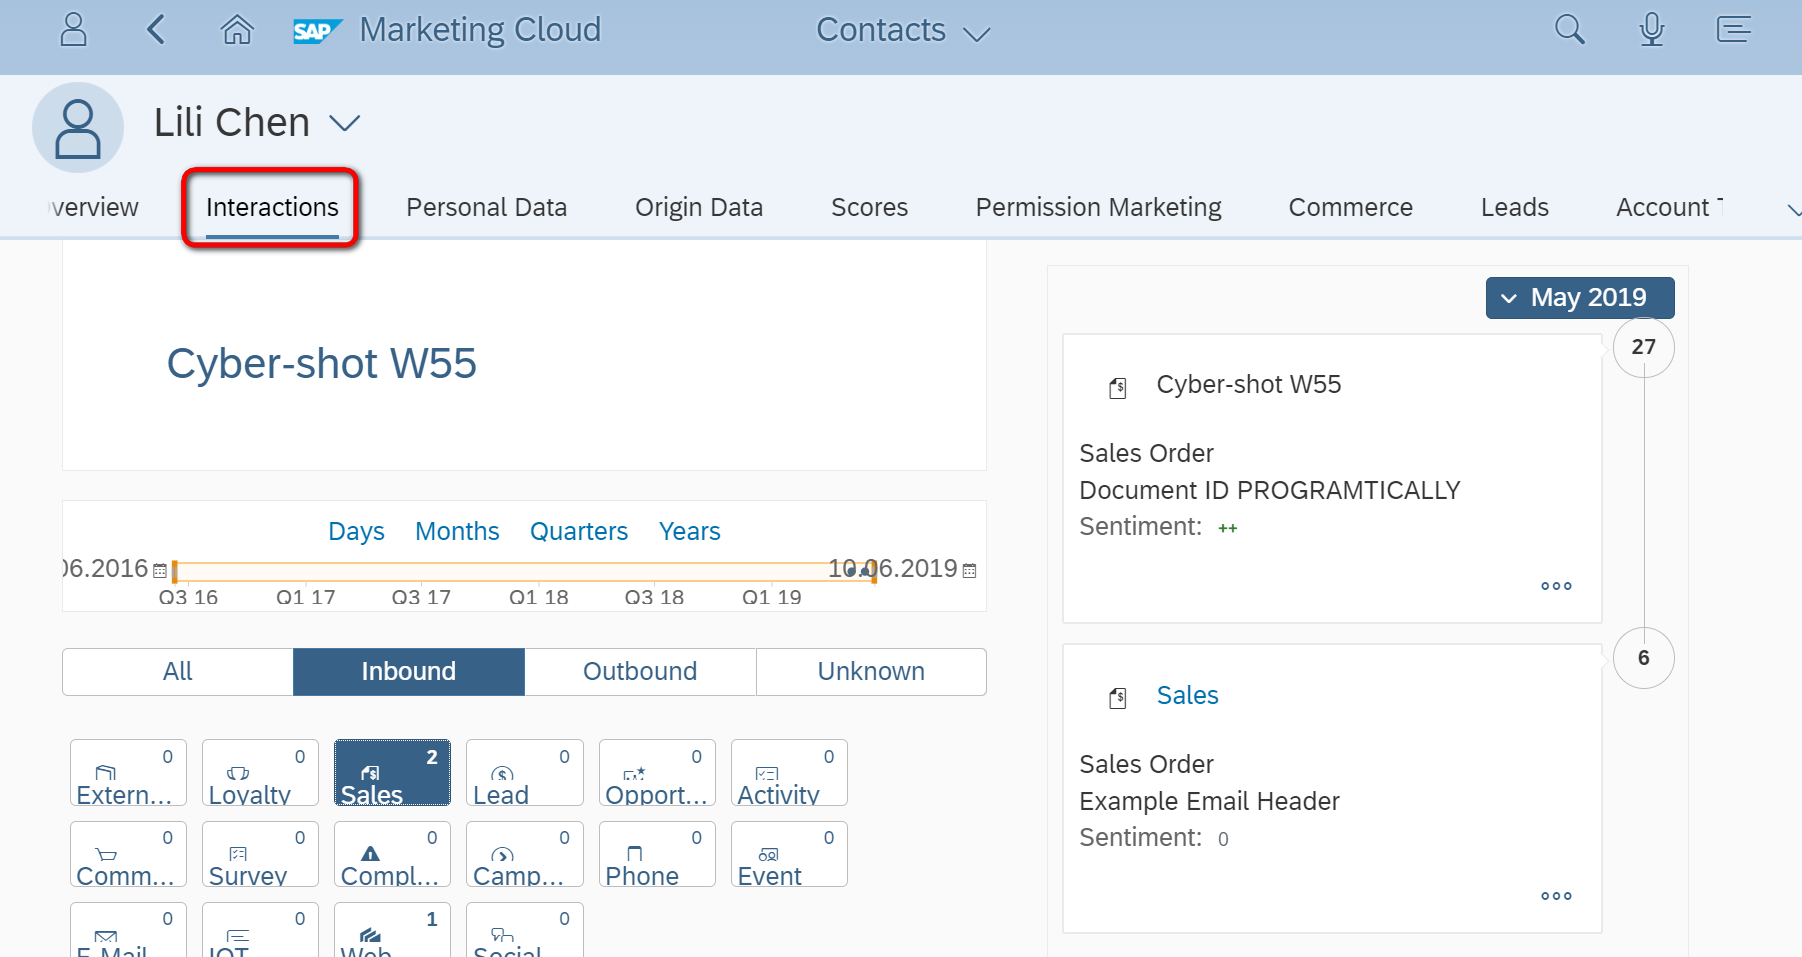Open the Permission Marketing tab
The height and width of the screenshot is (957, 1802).
click(1098, 207)
